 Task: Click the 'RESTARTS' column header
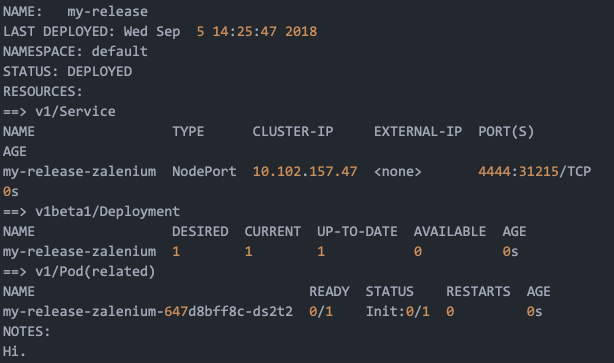tap(478, 291)
